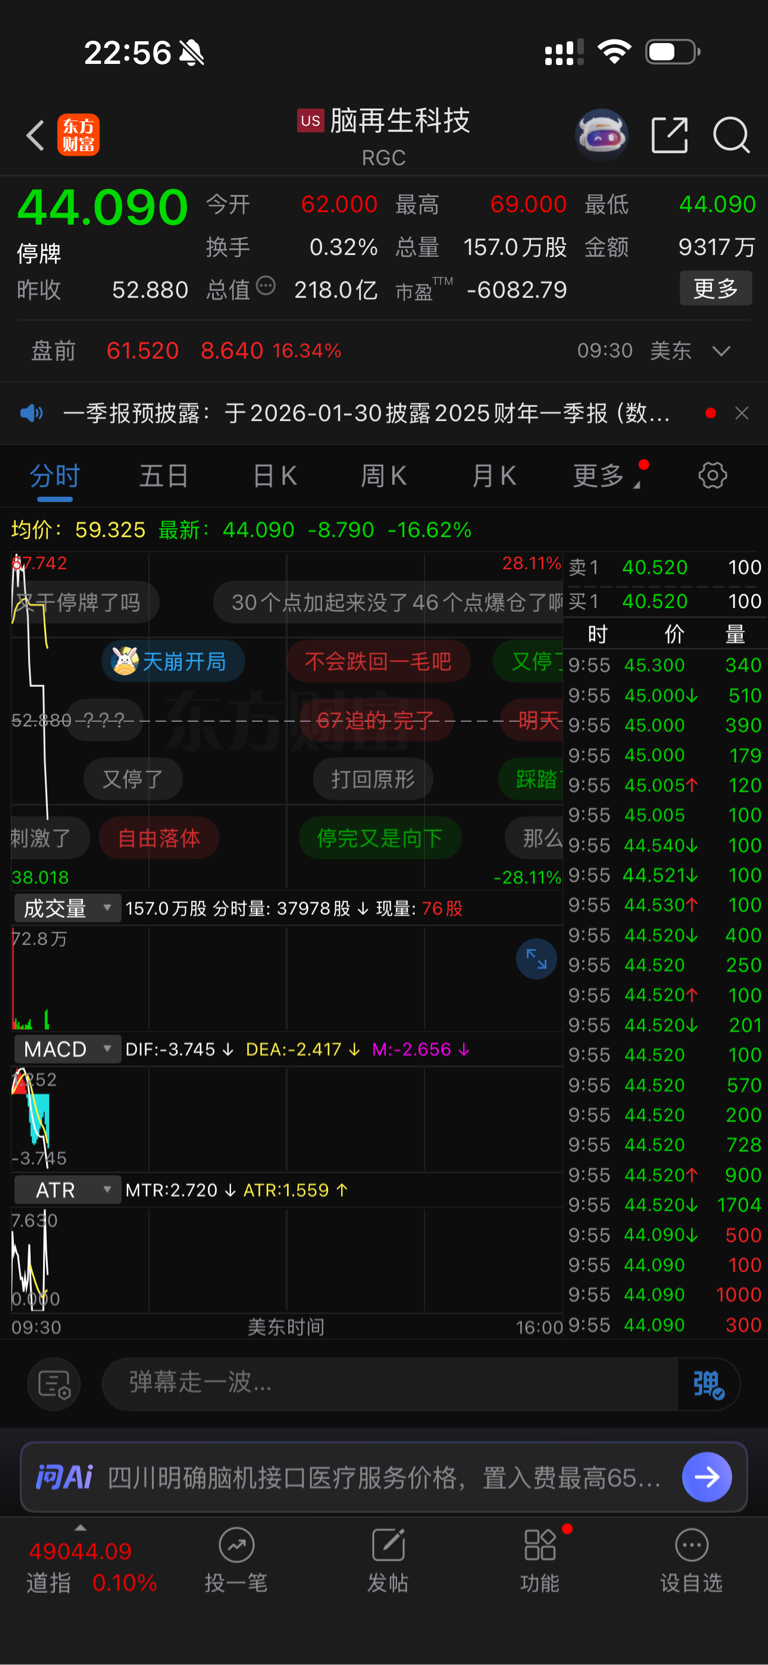Image resolution: width=768 pixels, height=1665 pixels.
Task: Show more quote data with 更多
Action: pos(715,289)
